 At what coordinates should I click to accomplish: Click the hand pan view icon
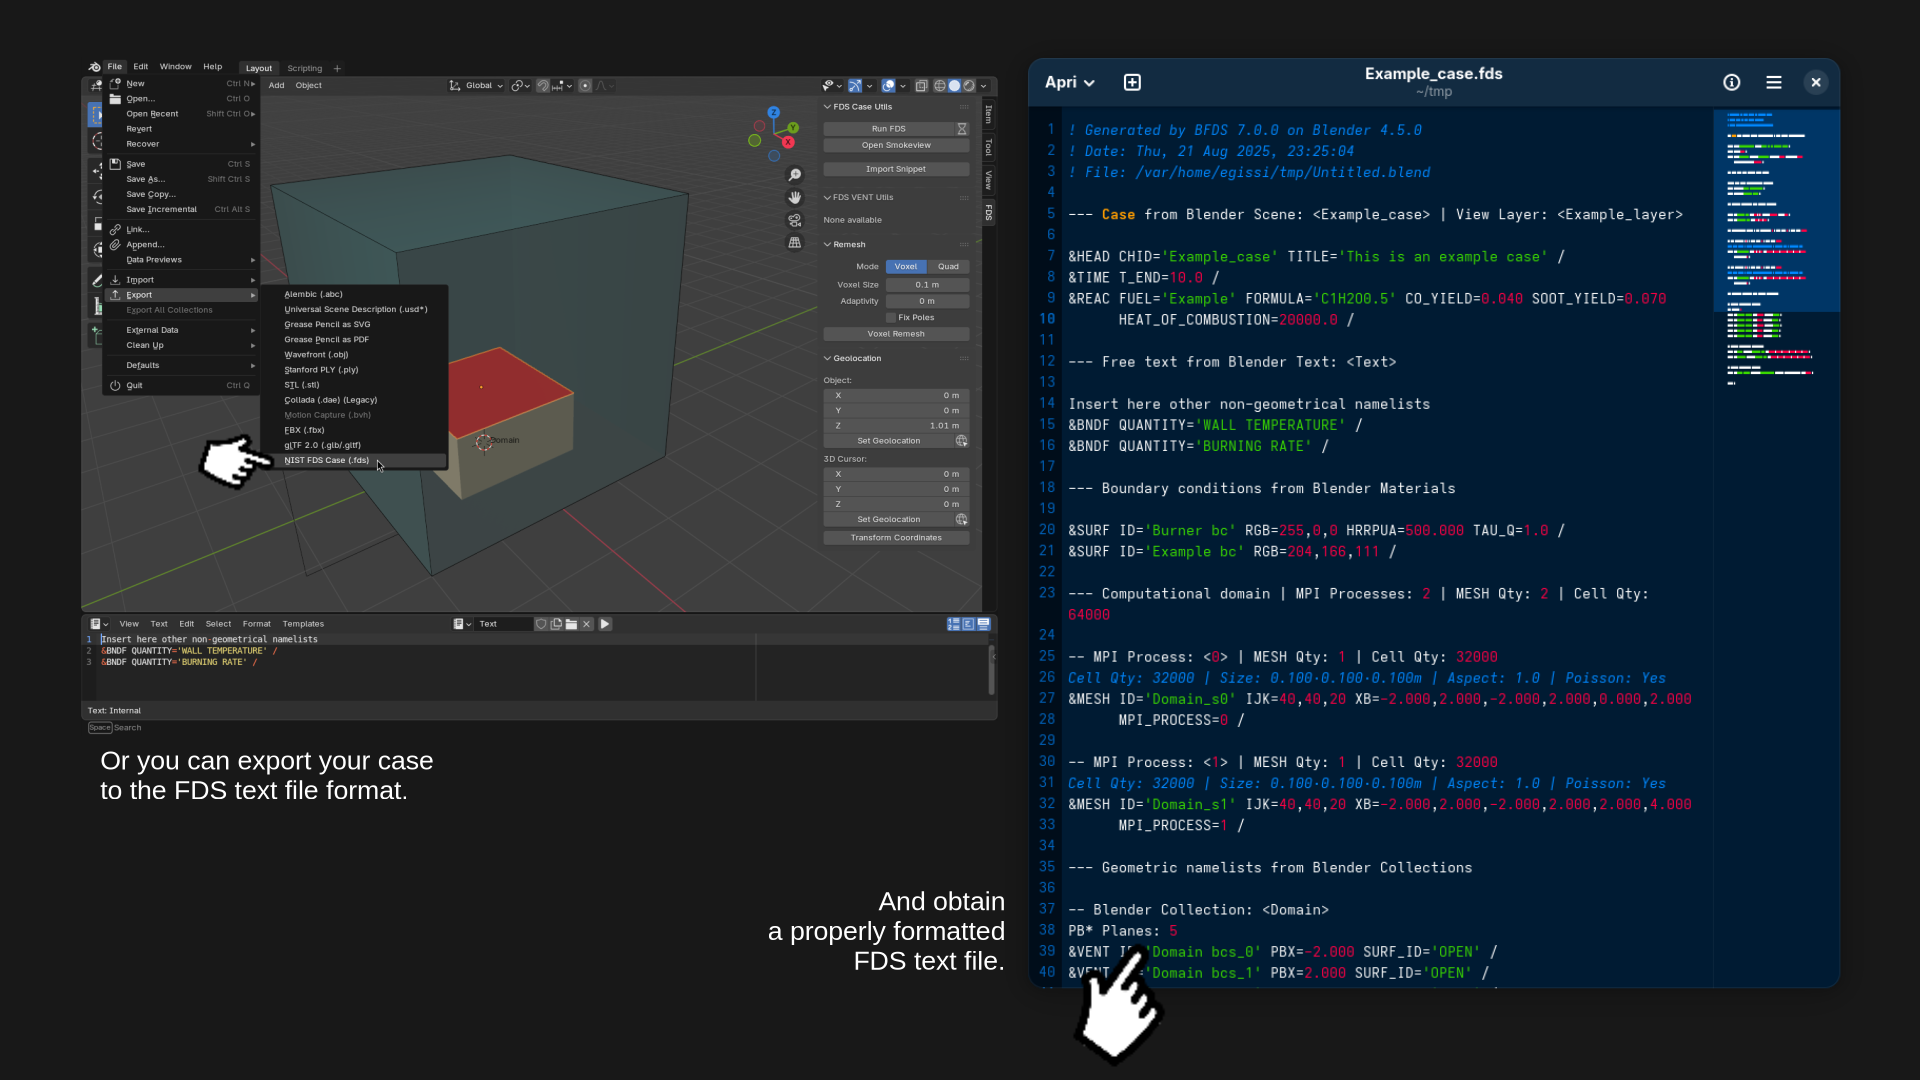795,198
